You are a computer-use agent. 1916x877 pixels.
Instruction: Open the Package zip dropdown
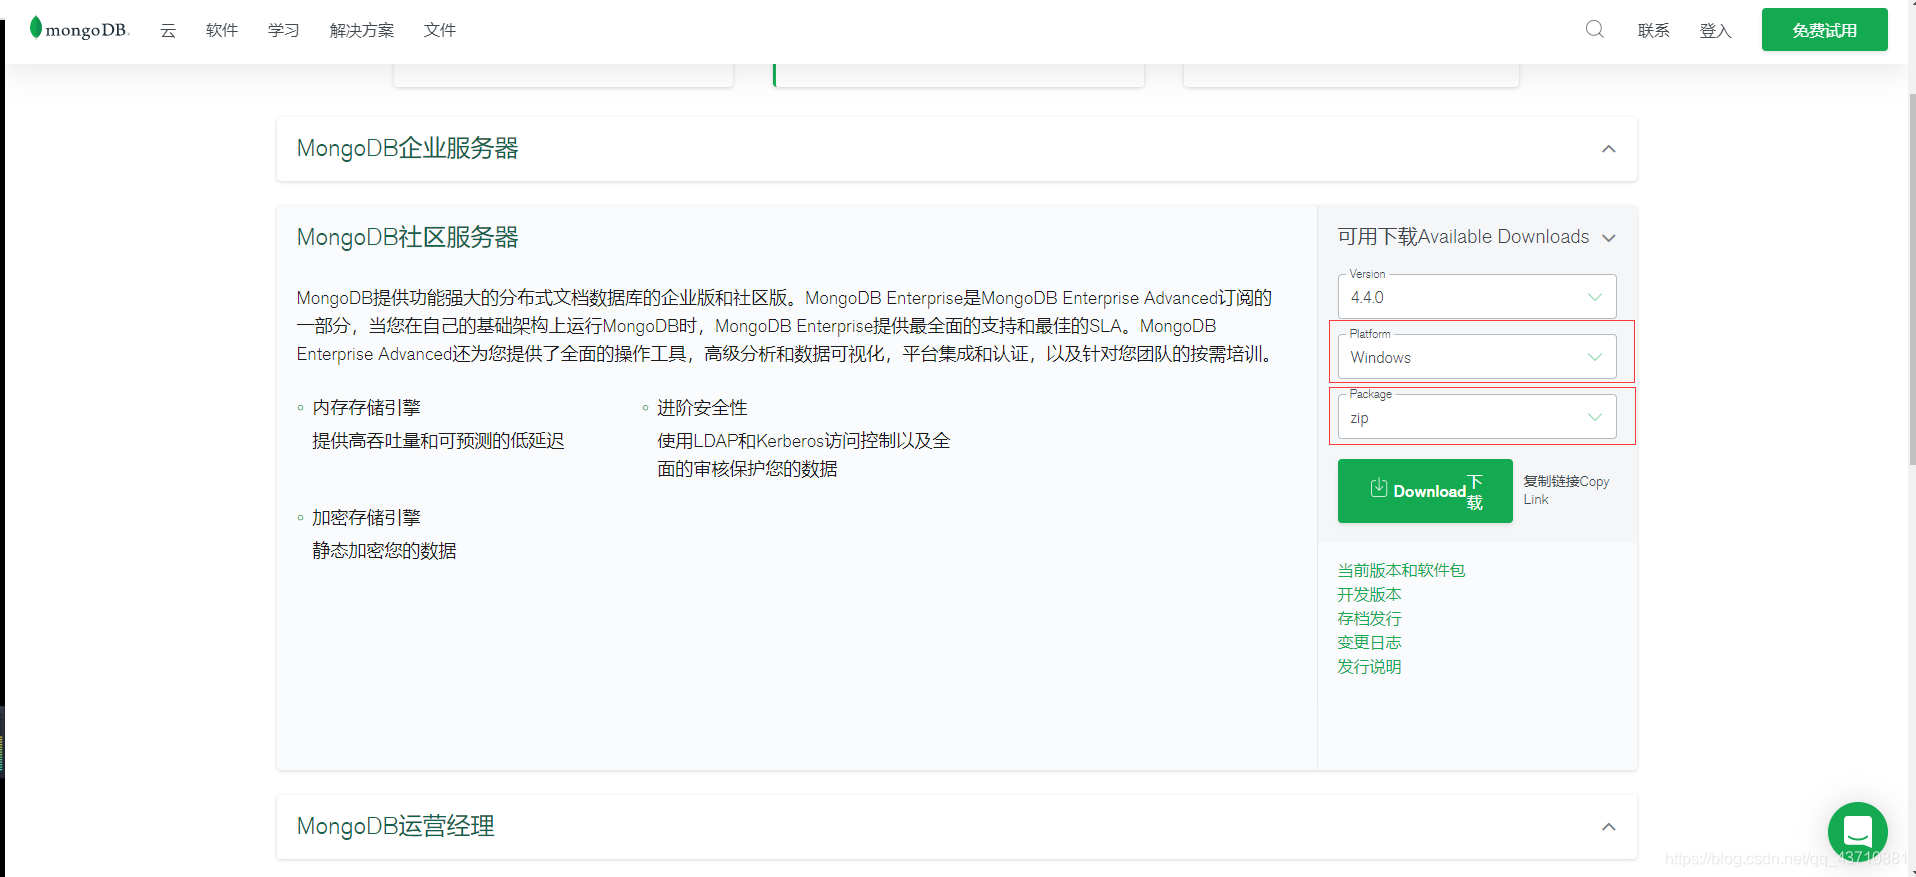pyautogui.click(x=1477, y=416)
